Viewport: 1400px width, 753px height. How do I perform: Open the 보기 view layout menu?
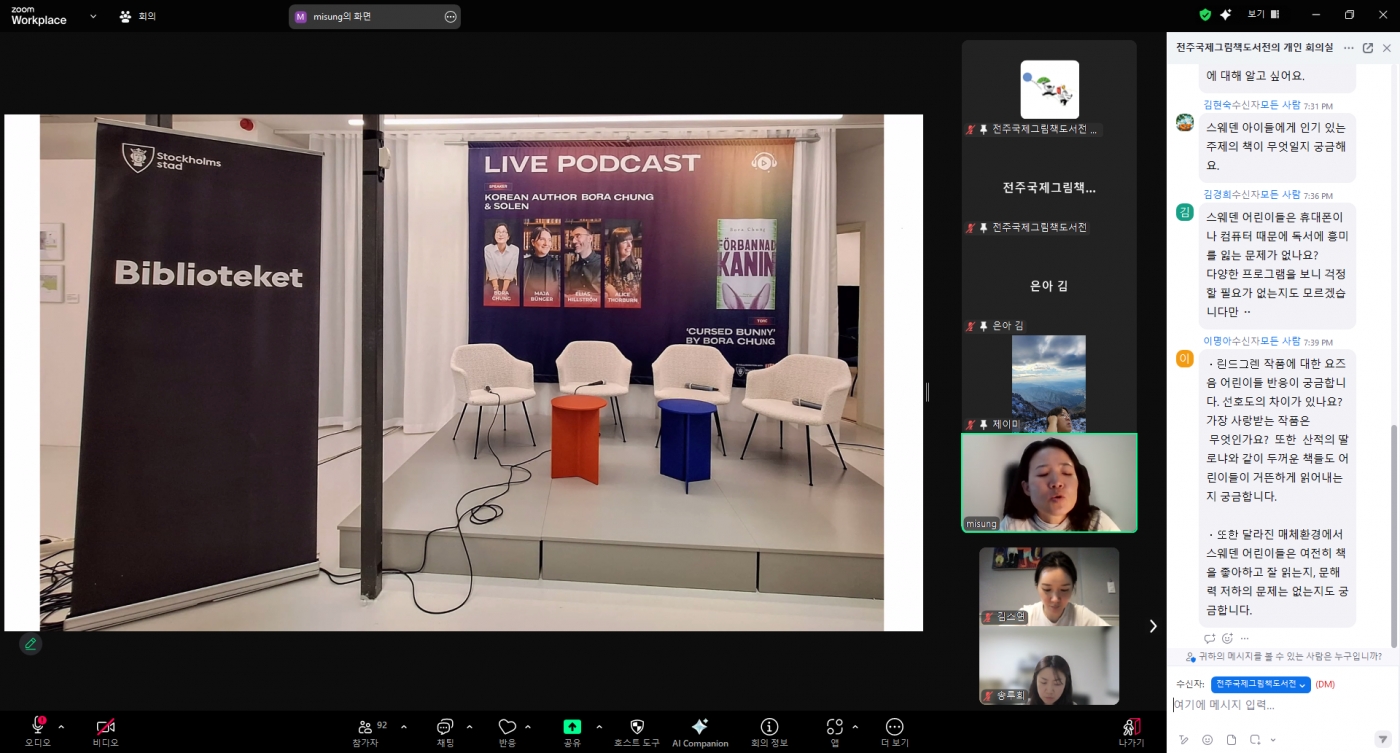point(1263,15)
